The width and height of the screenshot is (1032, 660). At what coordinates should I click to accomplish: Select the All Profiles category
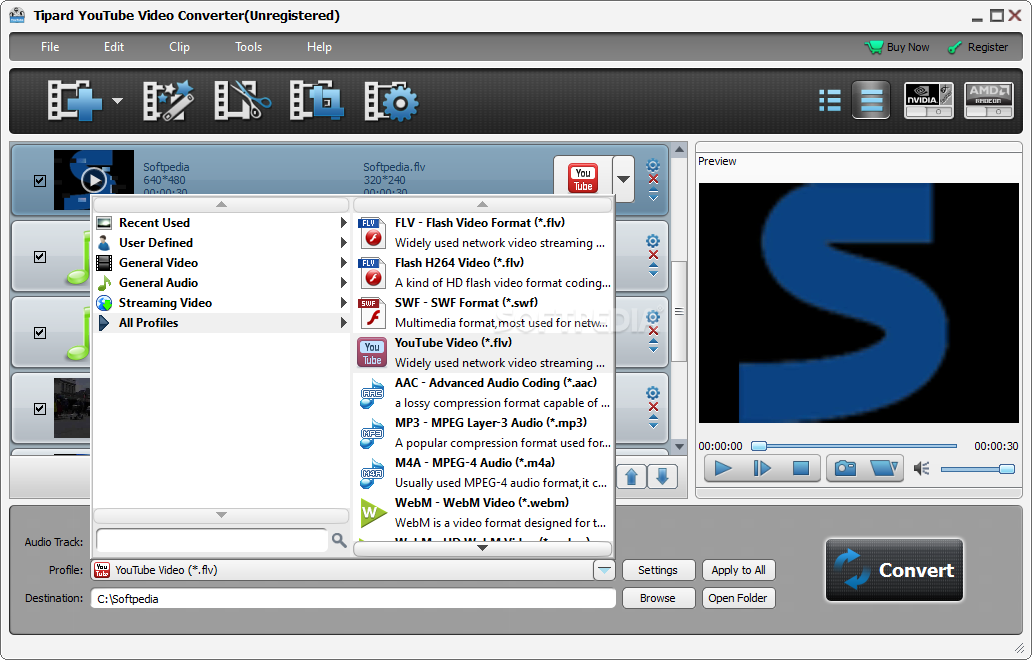tap(222, 322)
